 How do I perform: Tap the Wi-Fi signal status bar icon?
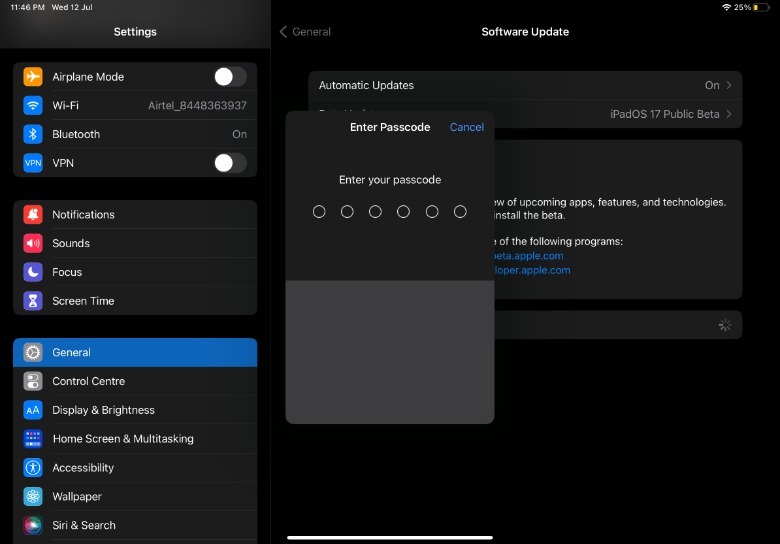pos(726,7)
